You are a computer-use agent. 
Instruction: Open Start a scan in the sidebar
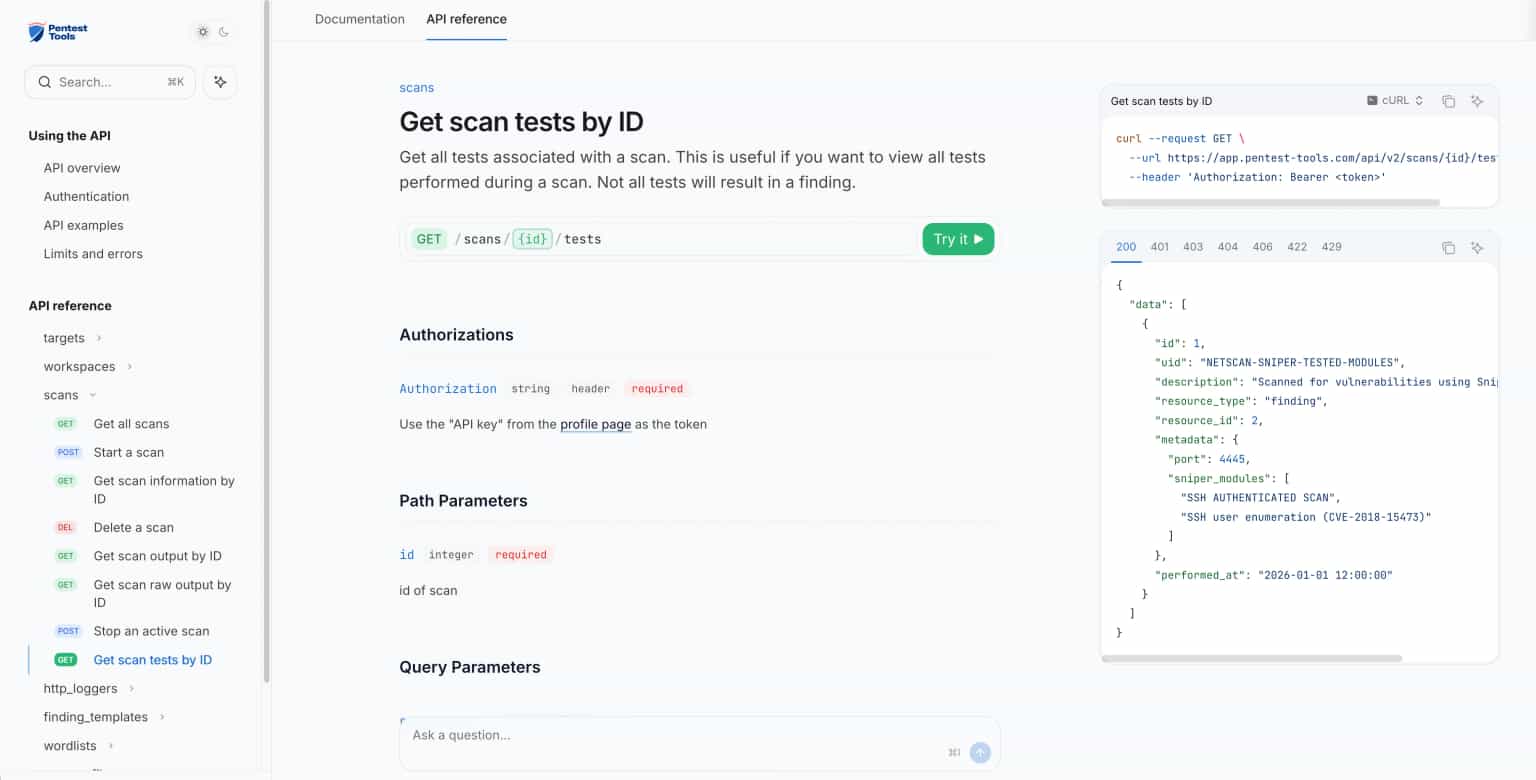128,452
